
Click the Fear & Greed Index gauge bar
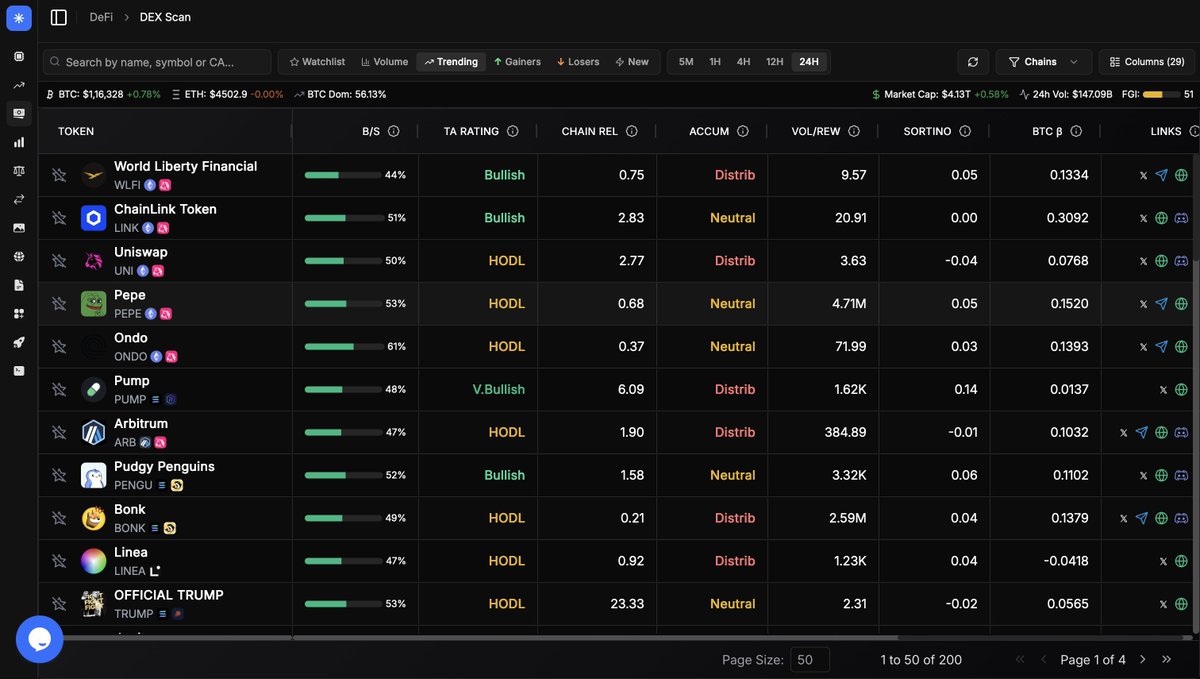tap(1160, 94)
